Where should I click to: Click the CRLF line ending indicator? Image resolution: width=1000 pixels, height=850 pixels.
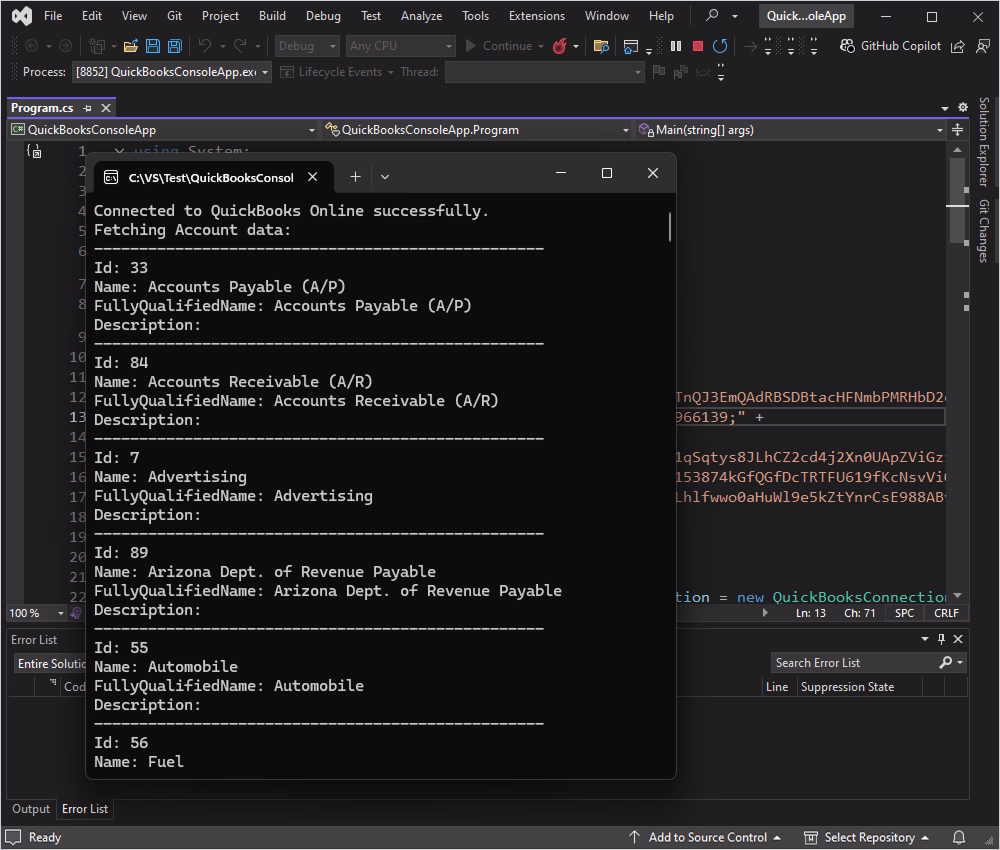[946, 613]
